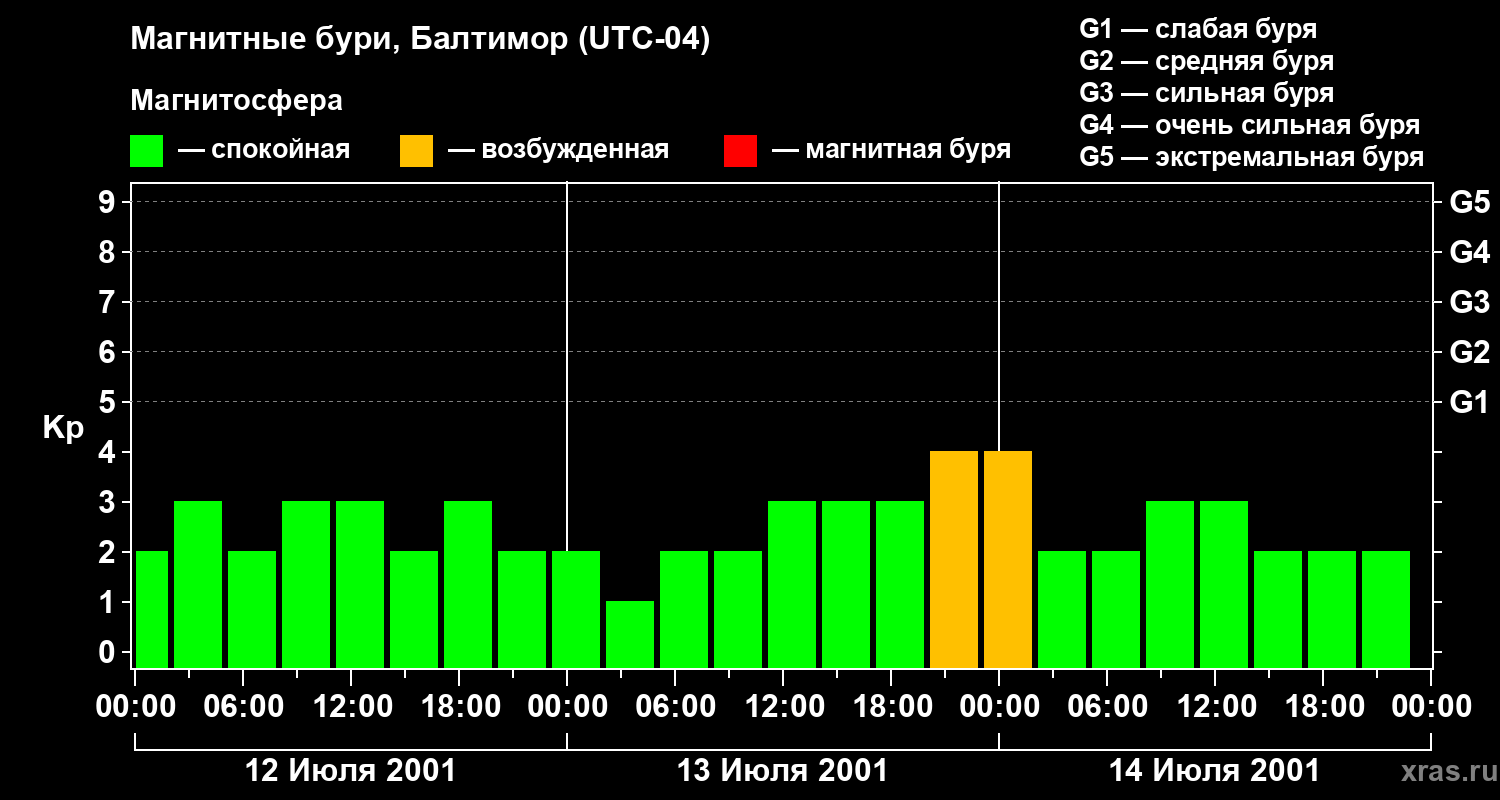Click the "— возбужденная" legend label

[x=558, y=150]
